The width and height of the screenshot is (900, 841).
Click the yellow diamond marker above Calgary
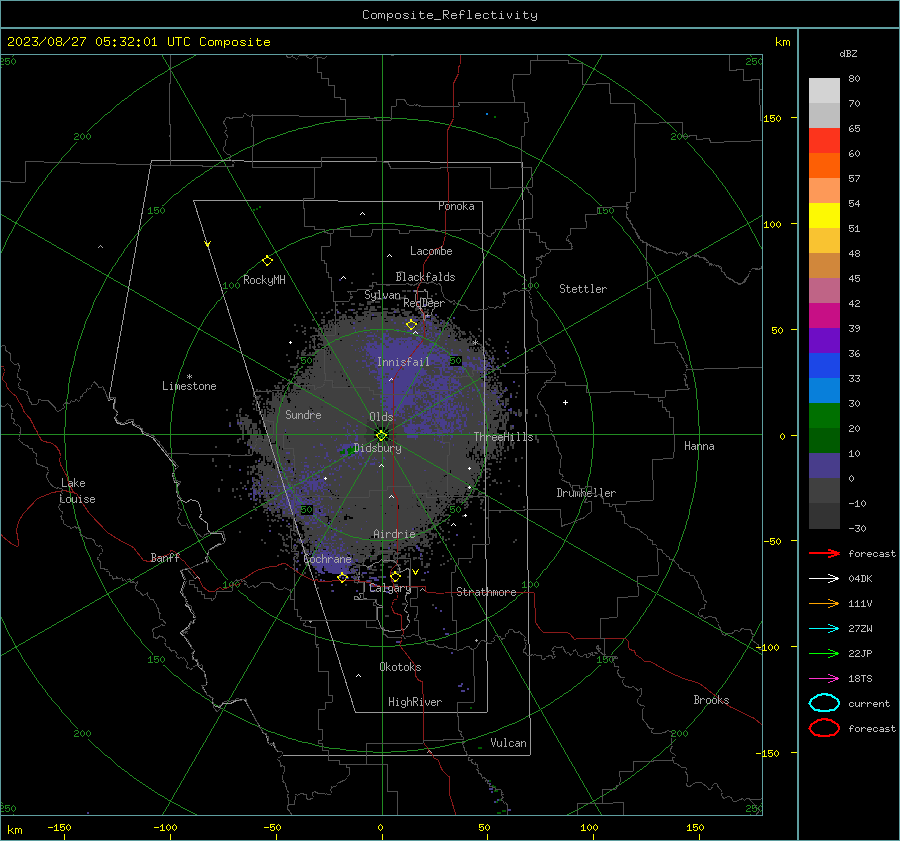click(x=395, y=576)
